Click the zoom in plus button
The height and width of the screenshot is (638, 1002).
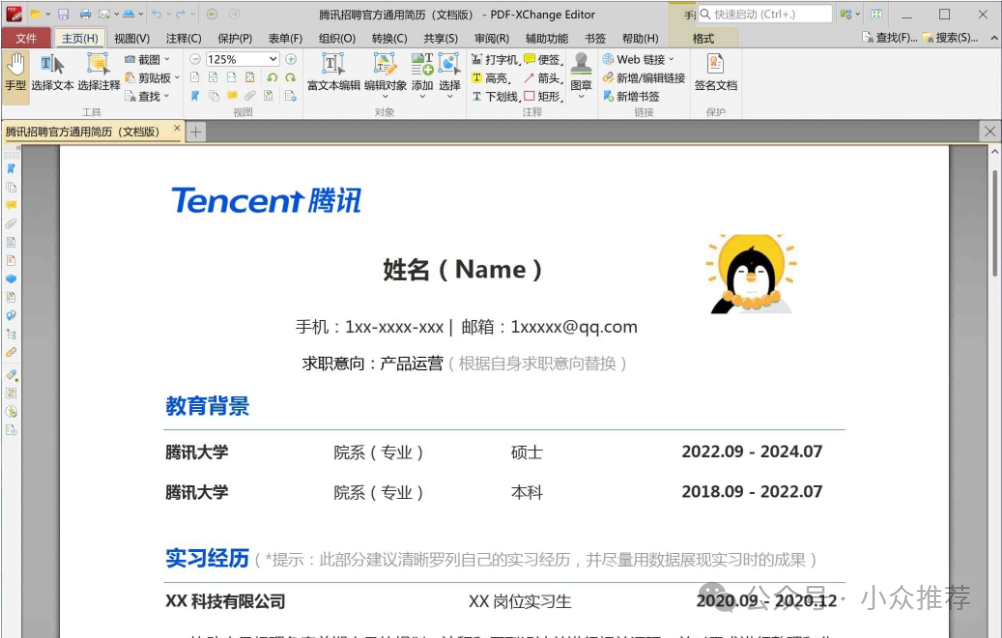(x=291, y=59)
